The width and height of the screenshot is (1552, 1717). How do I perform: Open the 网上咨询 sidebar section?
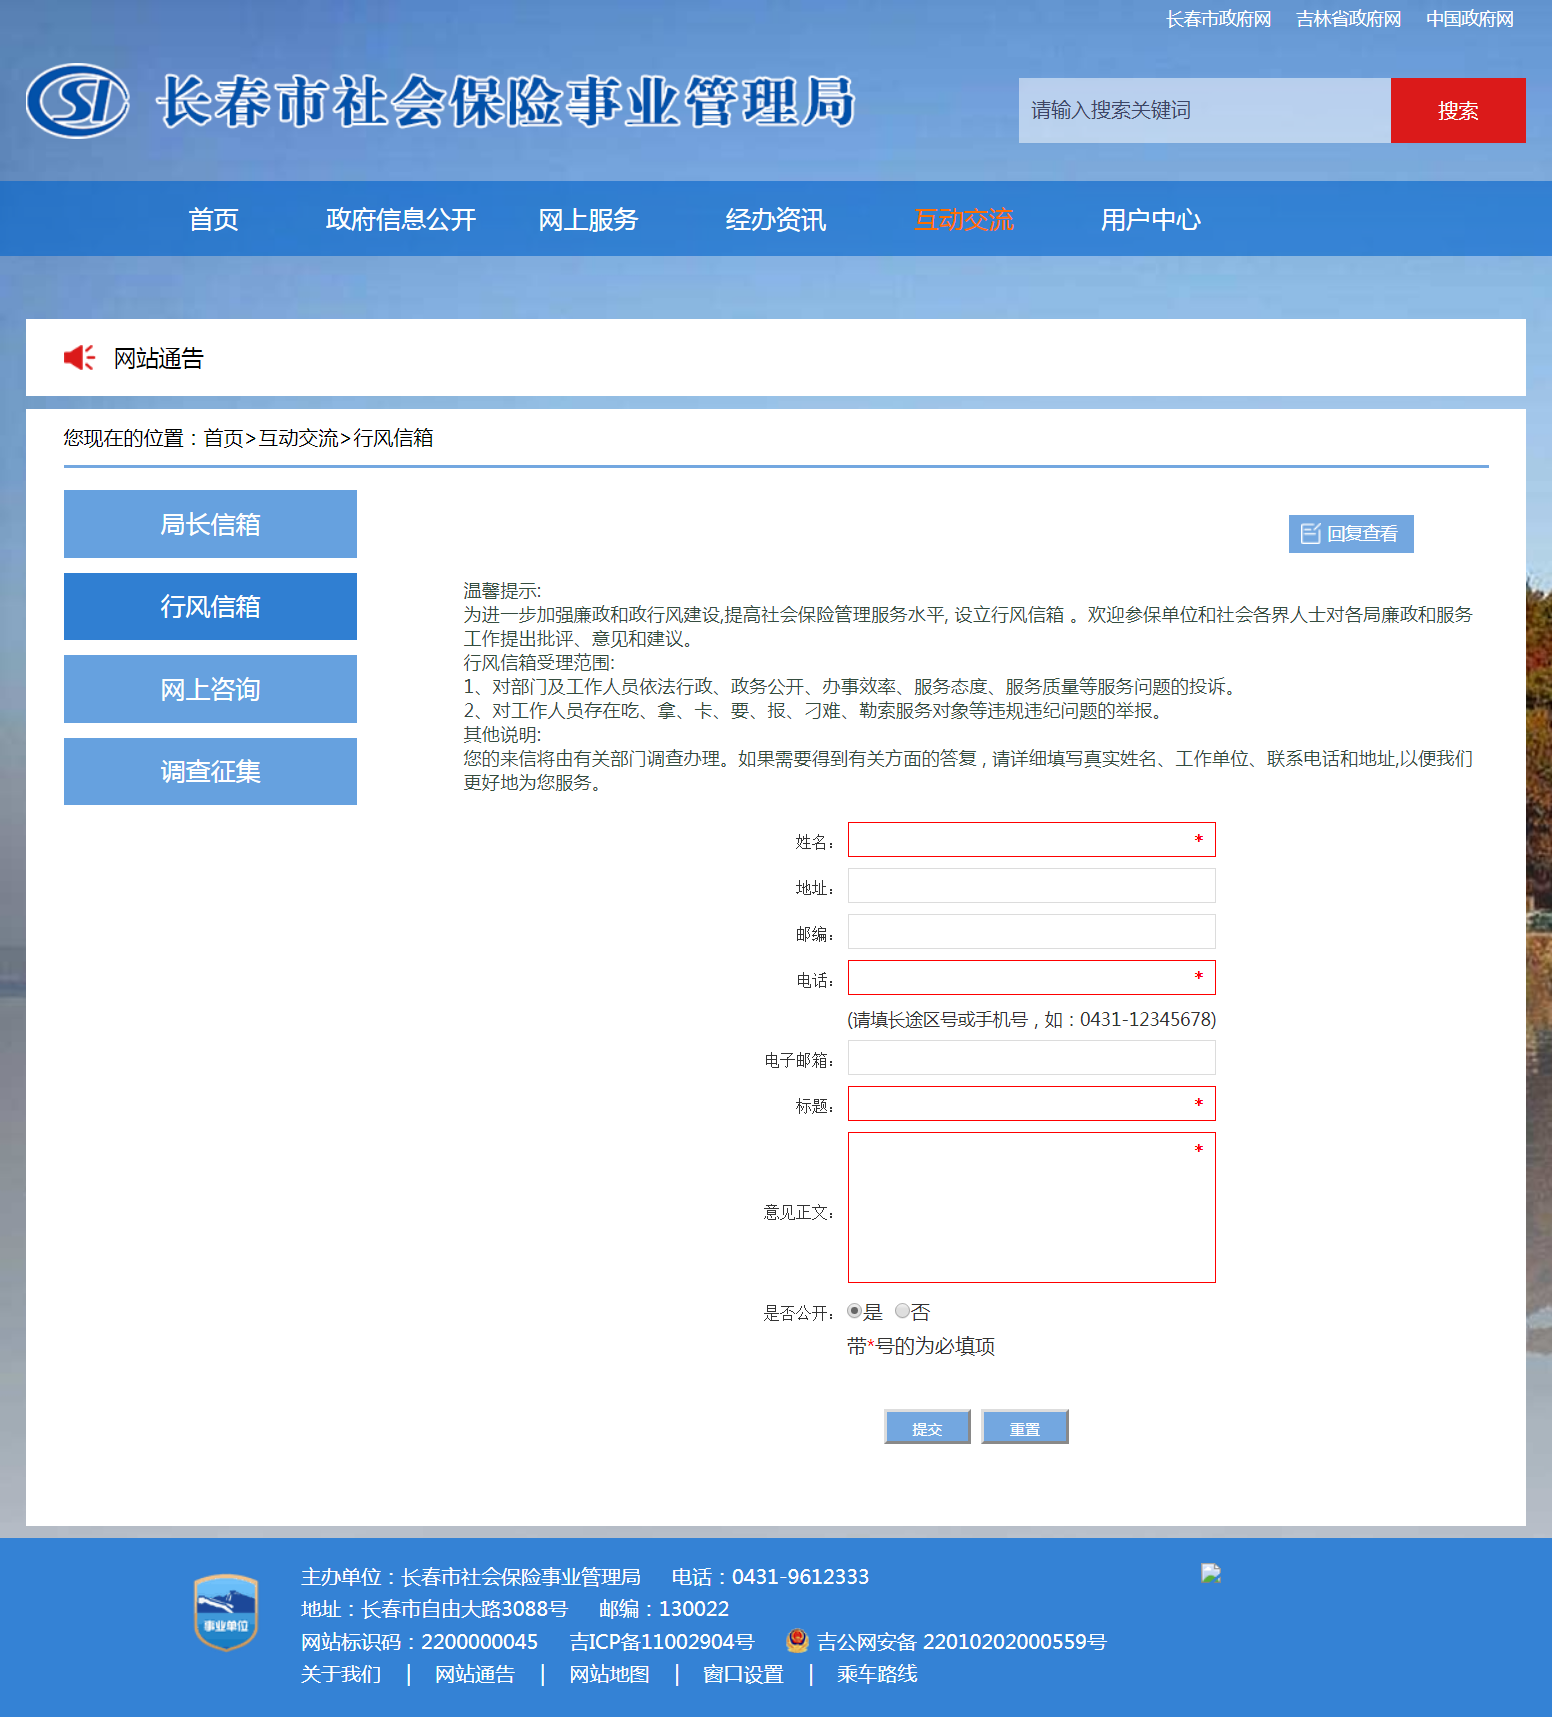pyautogui.click(x=210, y=689)
